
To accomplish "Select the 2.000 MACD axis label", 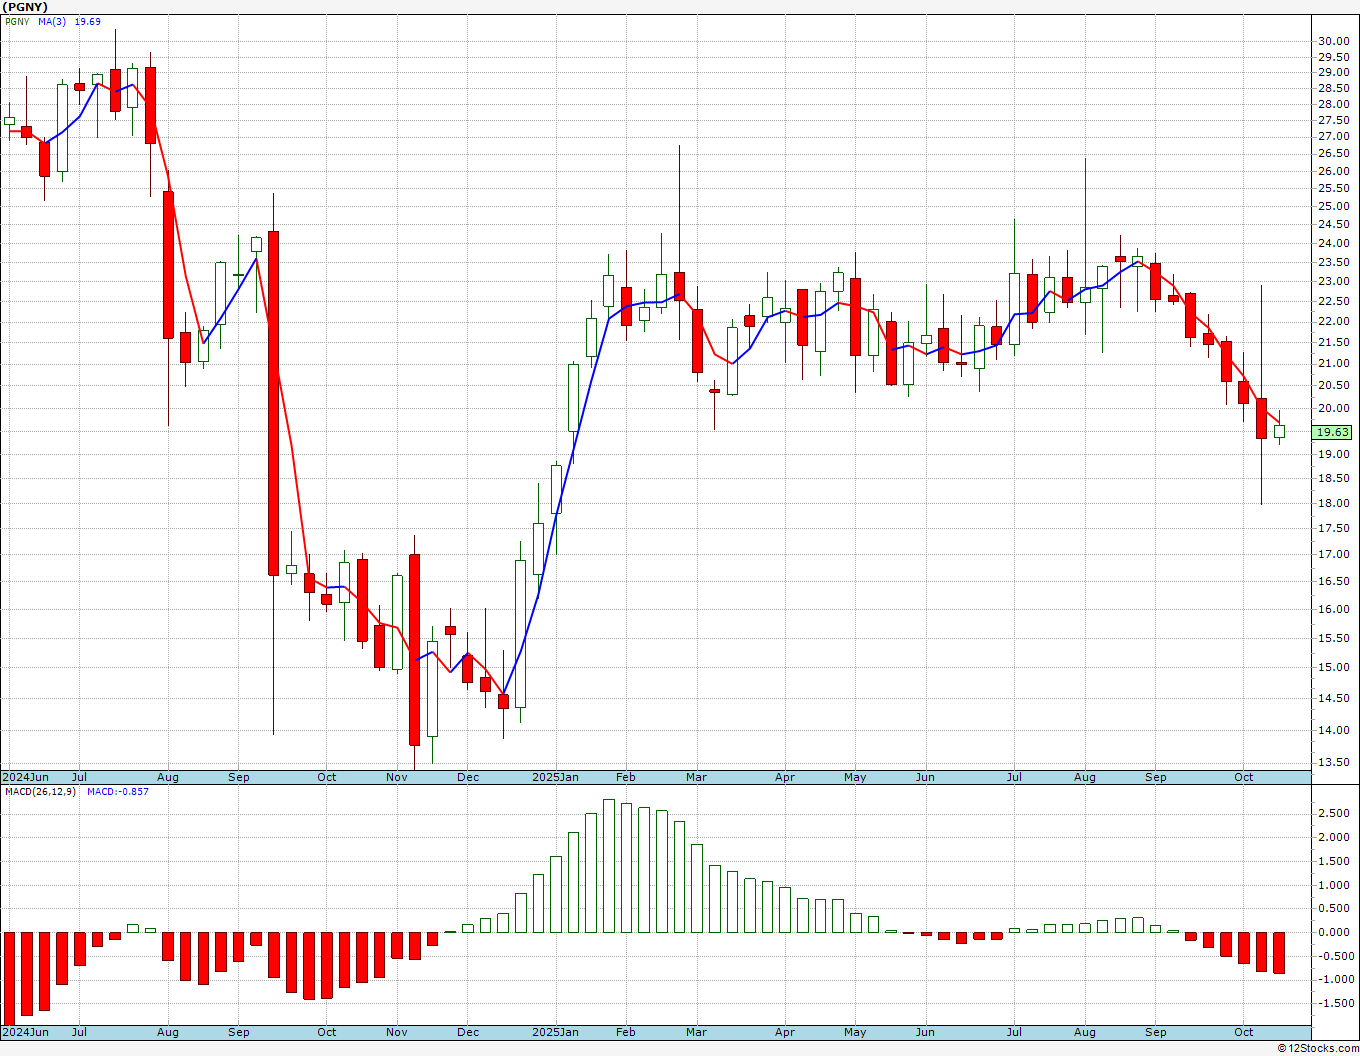I will 1333,837.
